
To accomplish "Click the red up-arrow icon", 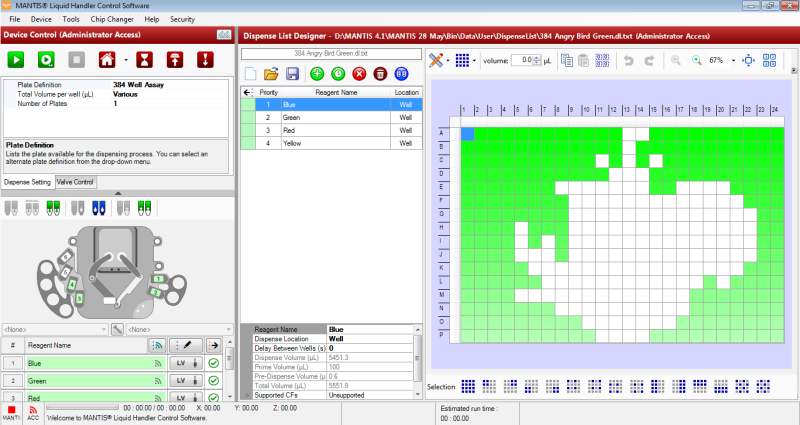I will pyautogui.click(x=175, y=60).
